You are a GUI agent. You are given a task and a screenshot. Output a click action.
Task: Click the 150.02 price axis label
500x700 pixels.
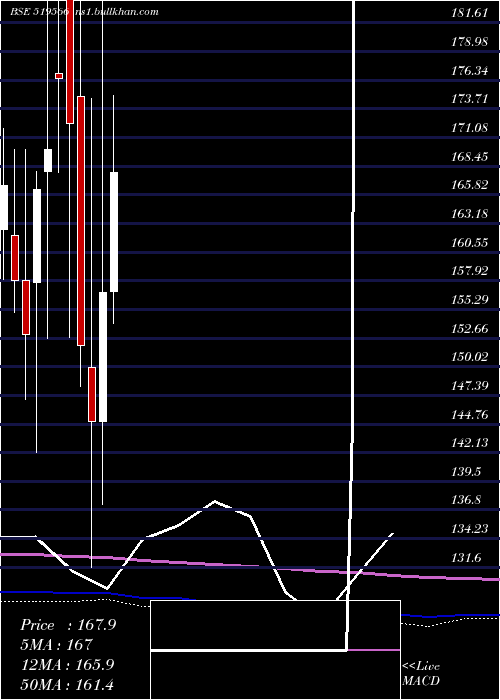click(470, 357)
